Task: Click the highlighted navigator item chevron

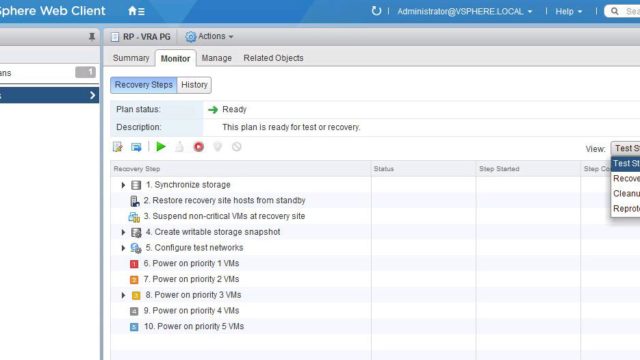Action: coord(92,96)
